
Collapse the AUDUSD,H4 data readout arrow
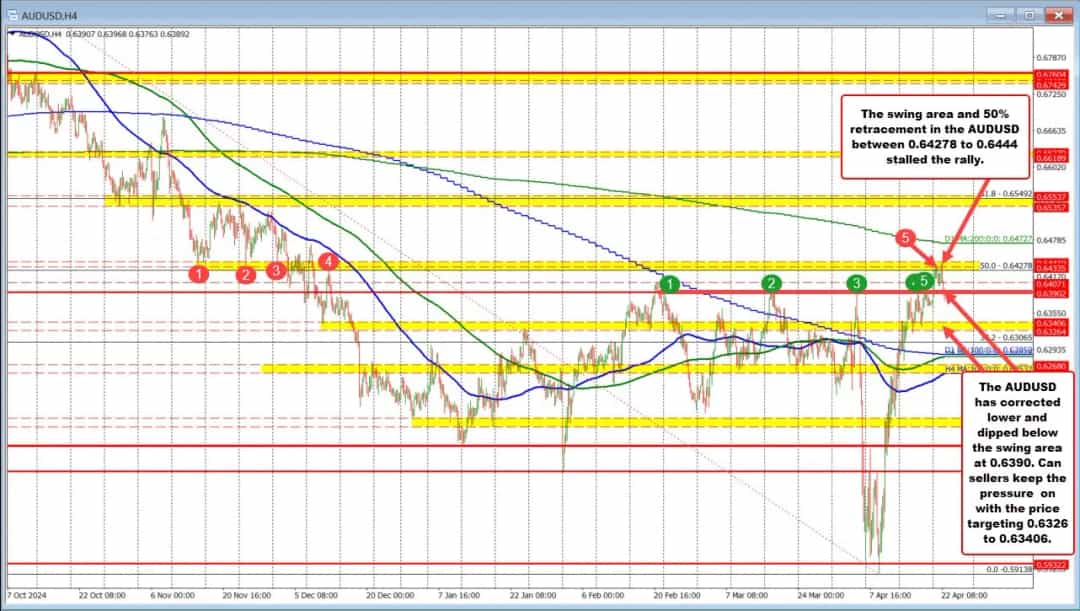(13, 33)
